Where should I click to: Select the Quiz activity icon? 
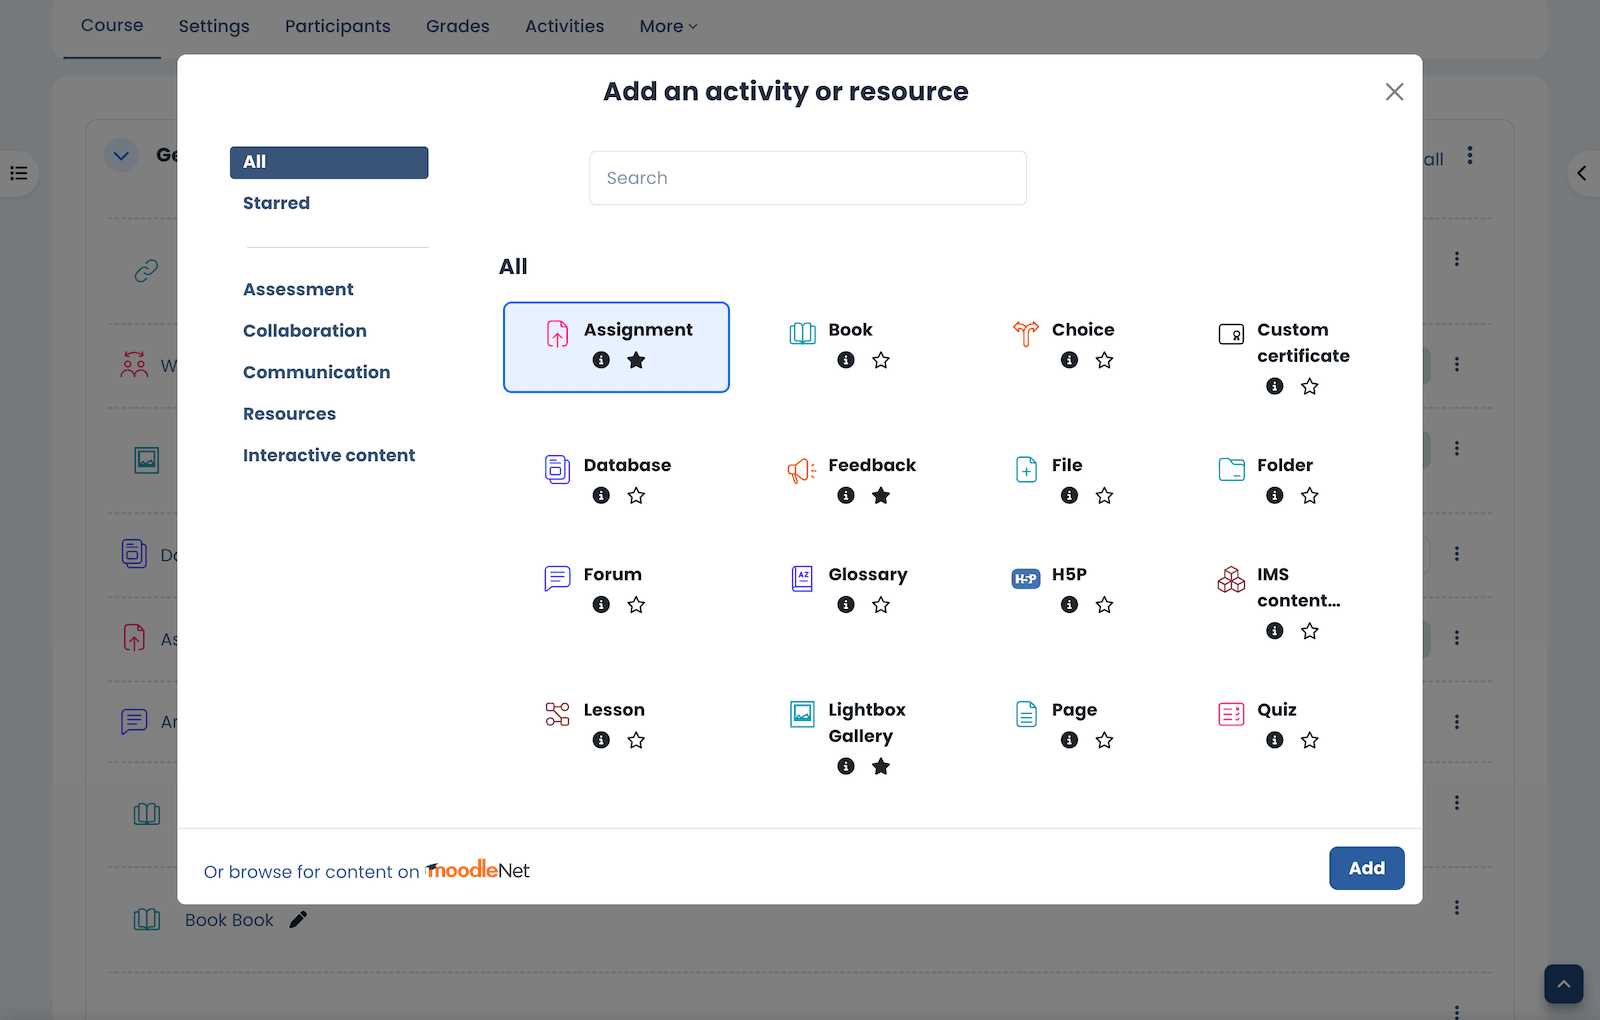pyautogui.click(x=1231, y=713)
